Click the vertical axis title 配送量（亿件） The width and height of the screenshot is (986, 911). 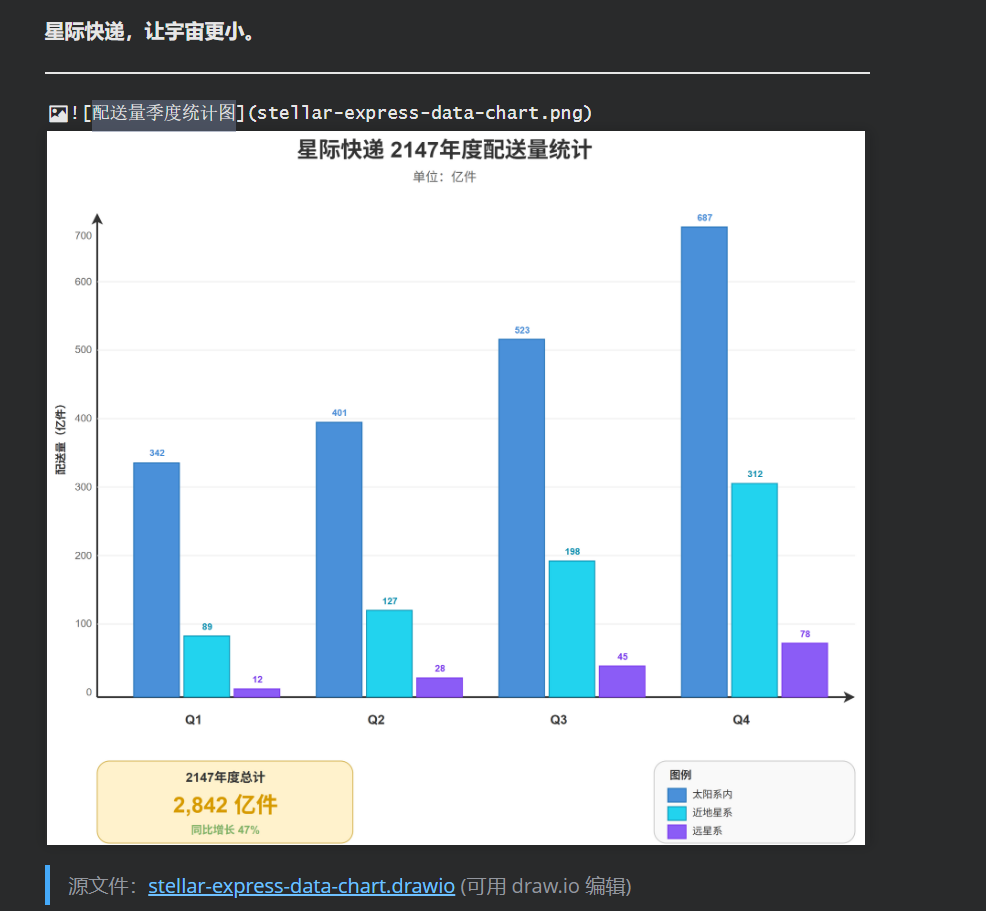[x=60, y=439]
